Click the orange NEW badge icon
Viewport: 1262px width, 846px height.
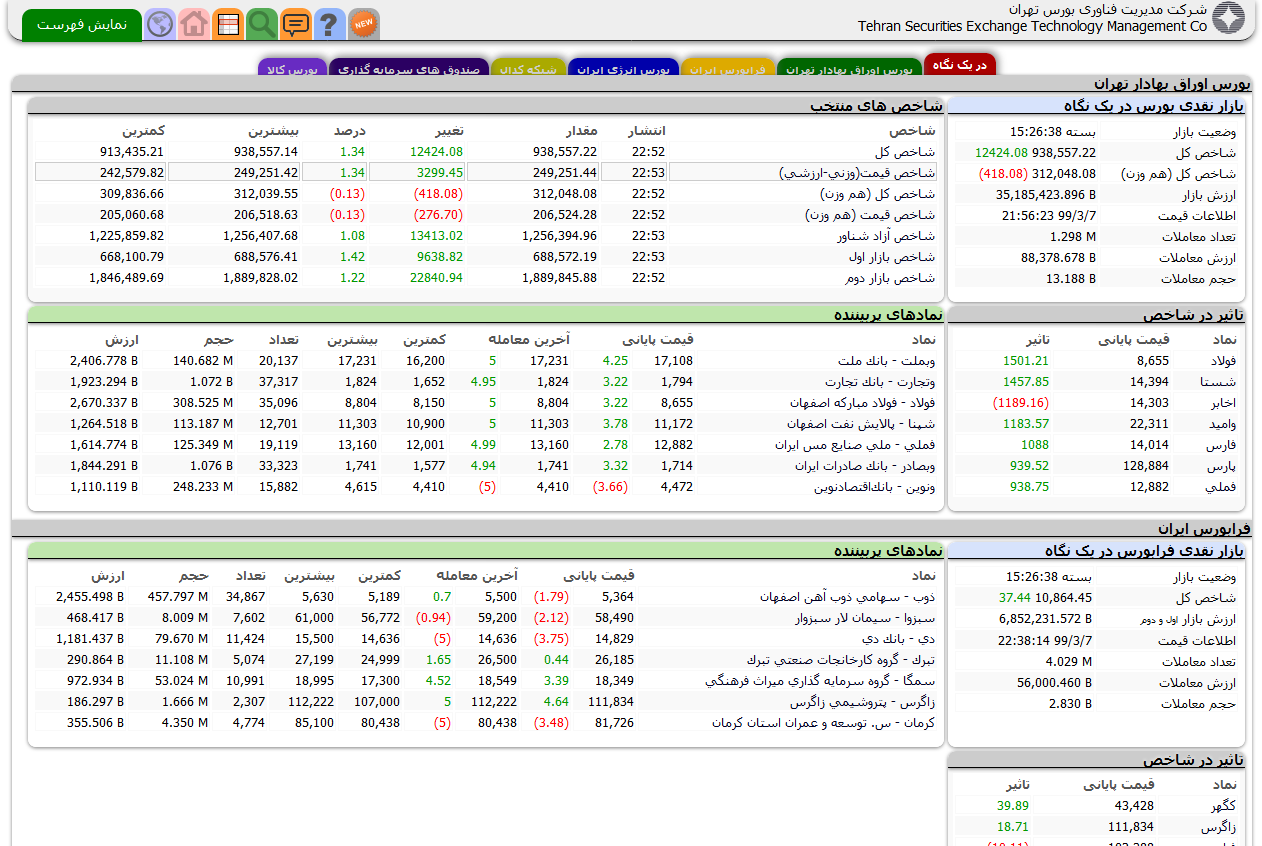363,23
